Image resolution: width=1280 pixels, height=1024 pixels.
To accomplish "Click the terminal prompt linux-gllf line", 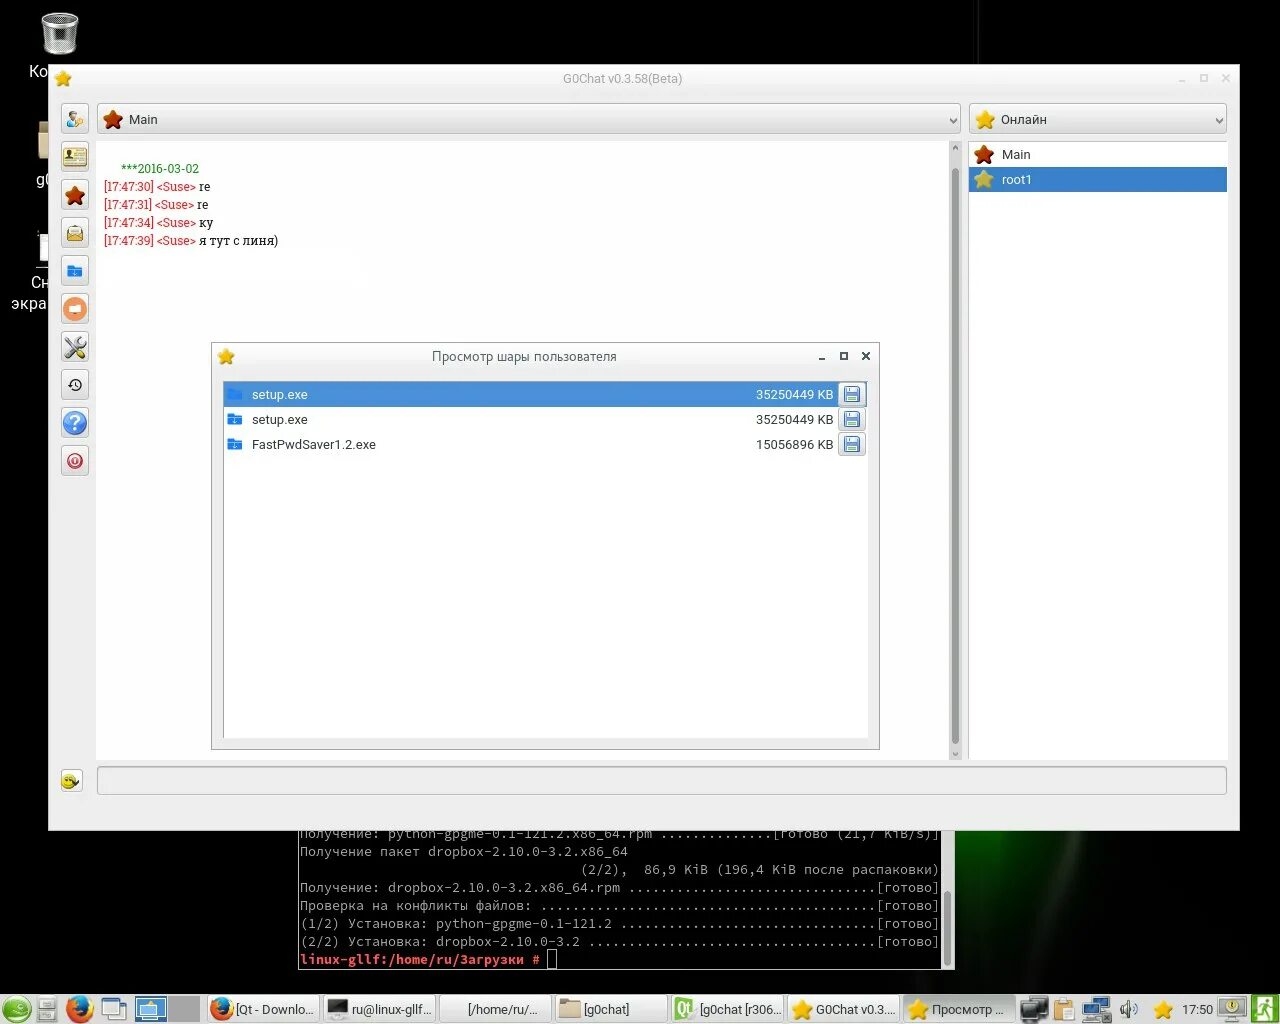I will 420,960.
